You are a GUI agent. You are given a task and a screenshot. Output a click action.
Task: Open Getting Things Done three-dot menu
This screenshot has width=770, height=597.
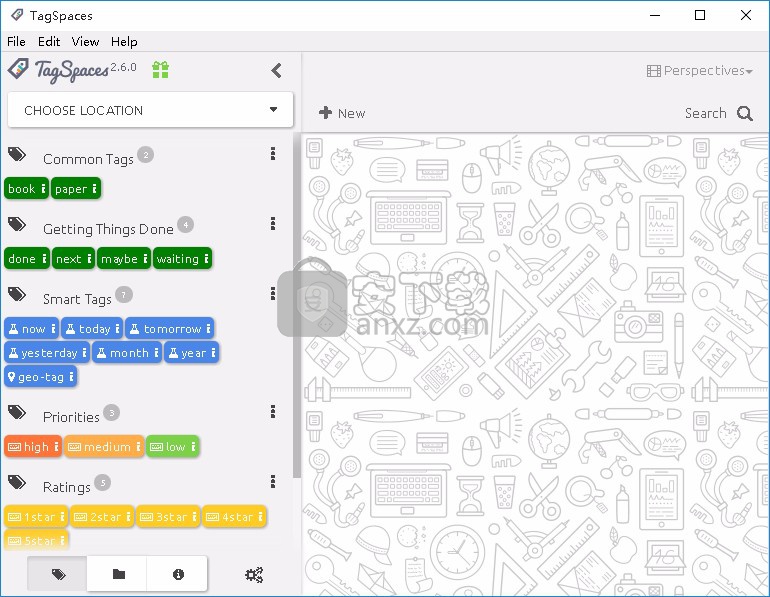tap(273, 224)
